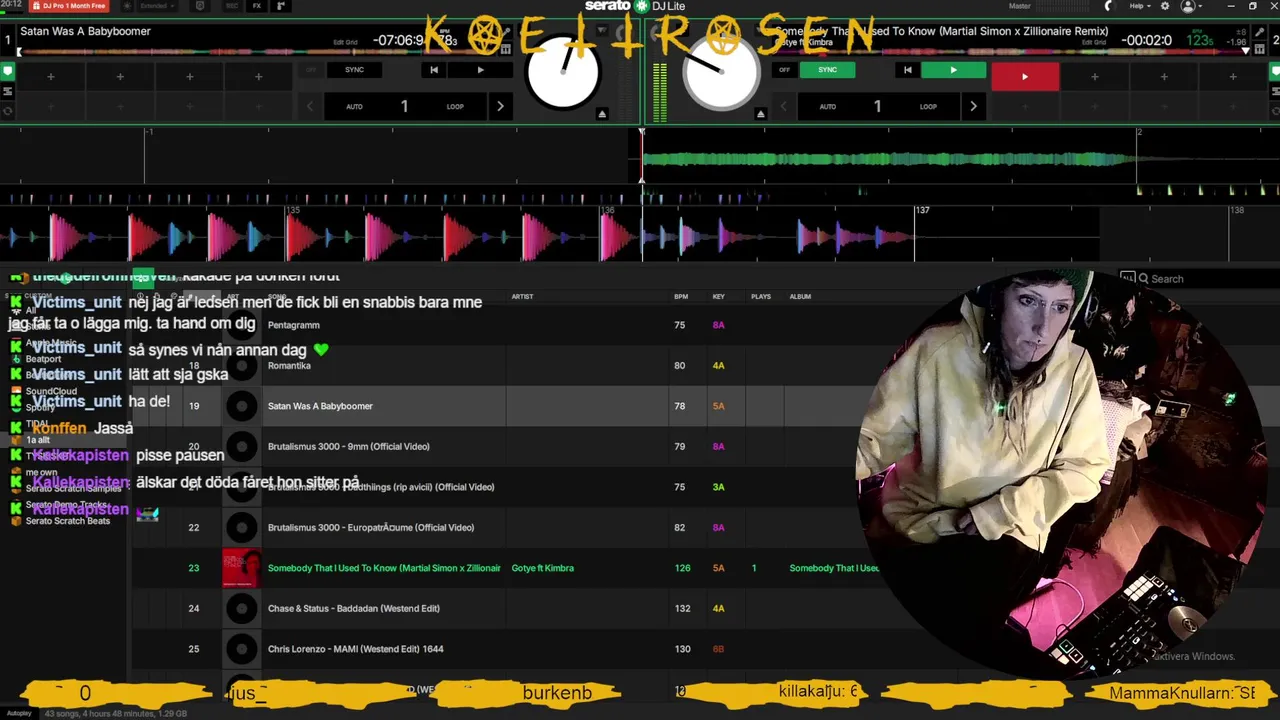Decrease deck 1 loop size arrow
Screen dimensions: 1280x720
pos(310,106)
